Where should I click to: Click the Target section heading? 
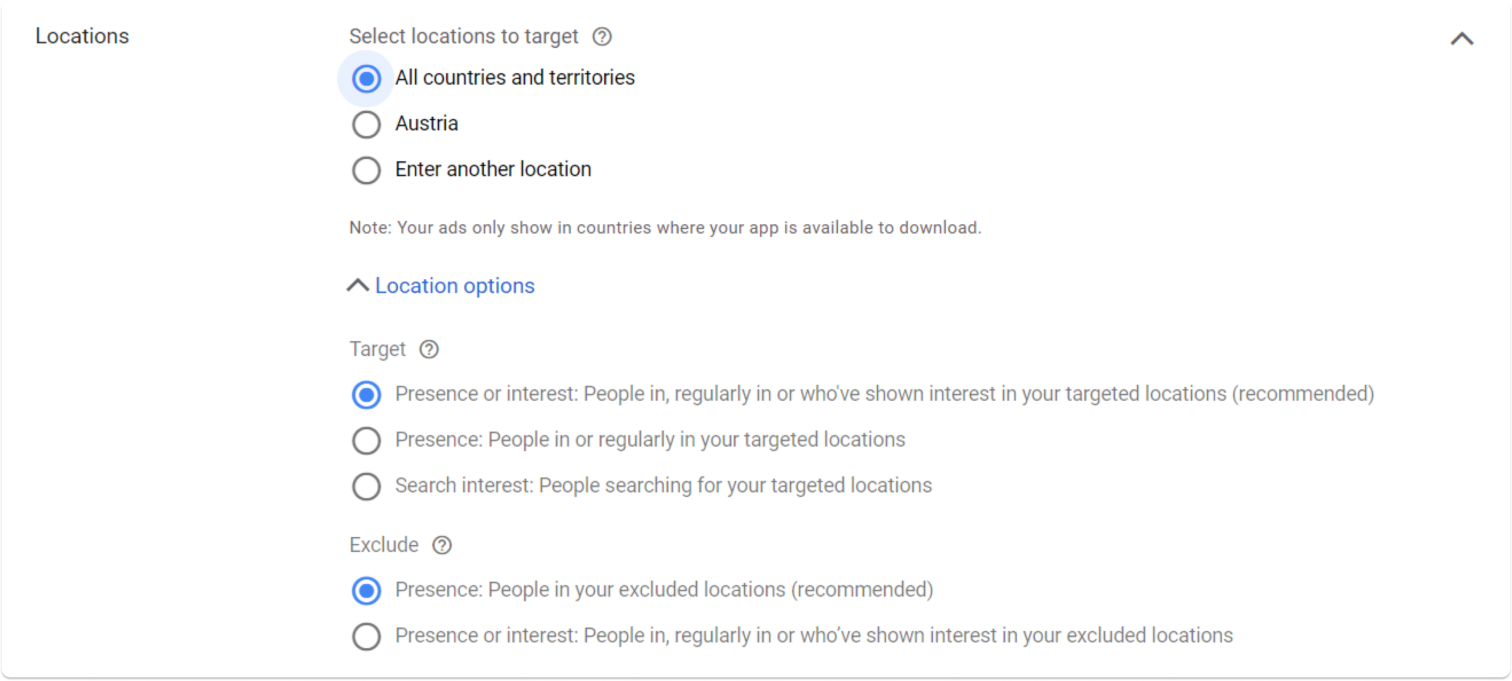(x=379, y=349)
